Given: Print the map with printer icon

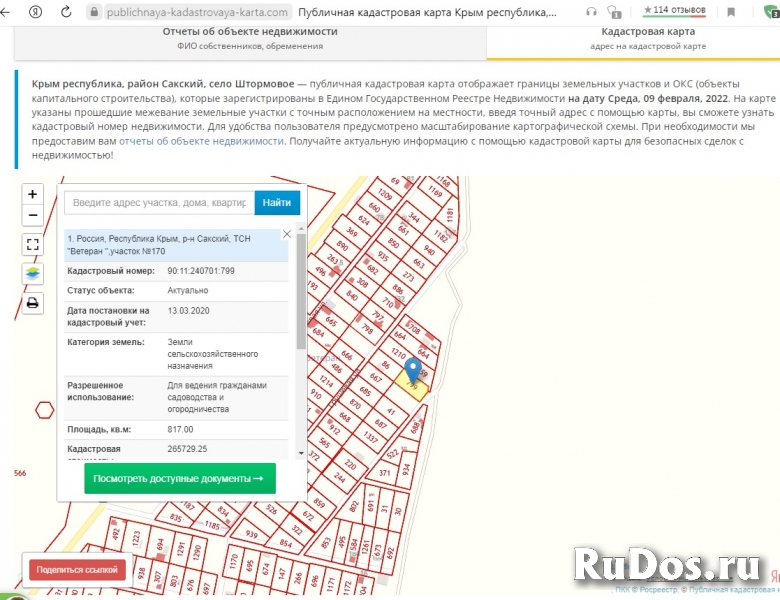Looking at the screenshot, I should tap(33, 303).
